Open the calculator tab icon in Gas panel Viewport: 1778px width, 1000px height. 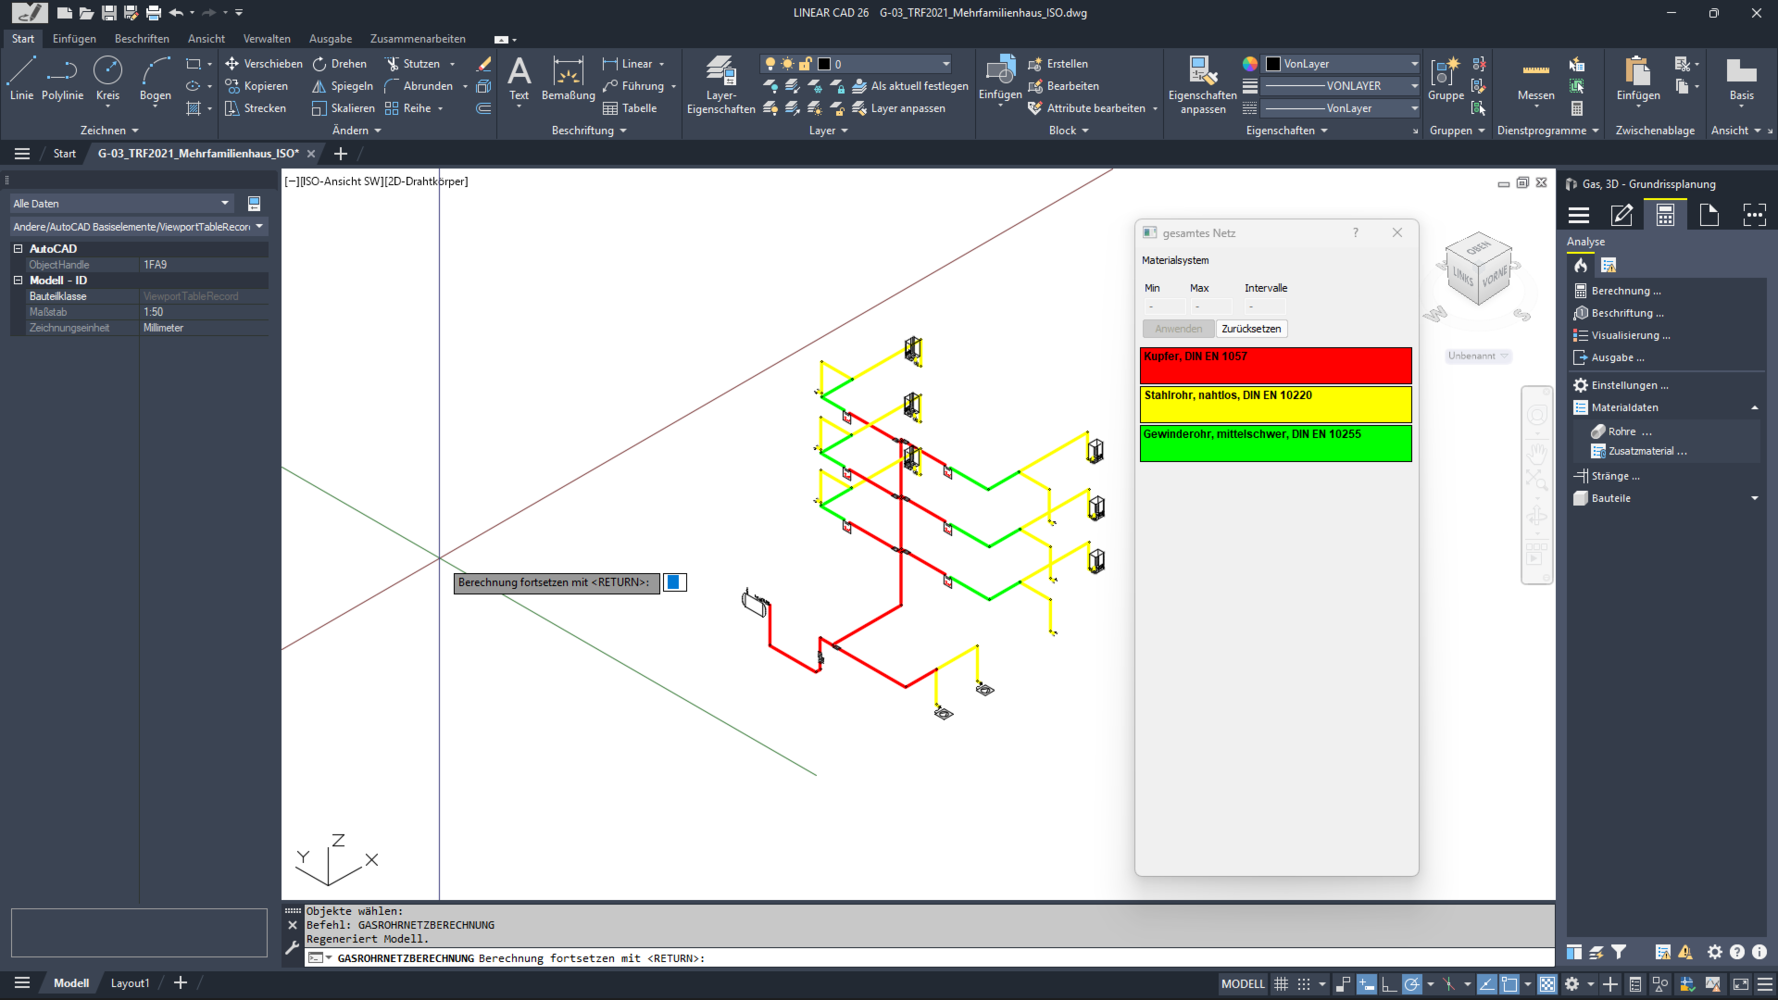(1665, 215)
